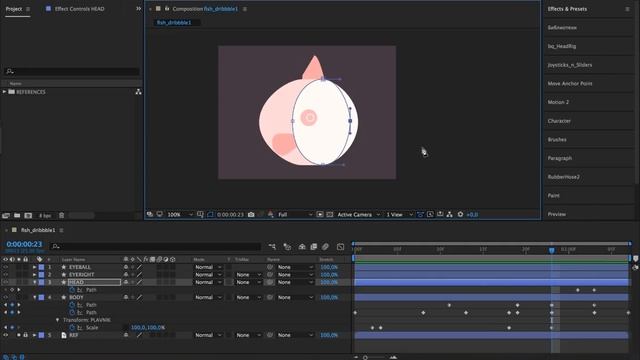Collapse the HEAD layer properties
The height and width of the screenshot is (360, 640).
[x=35, y=282]
